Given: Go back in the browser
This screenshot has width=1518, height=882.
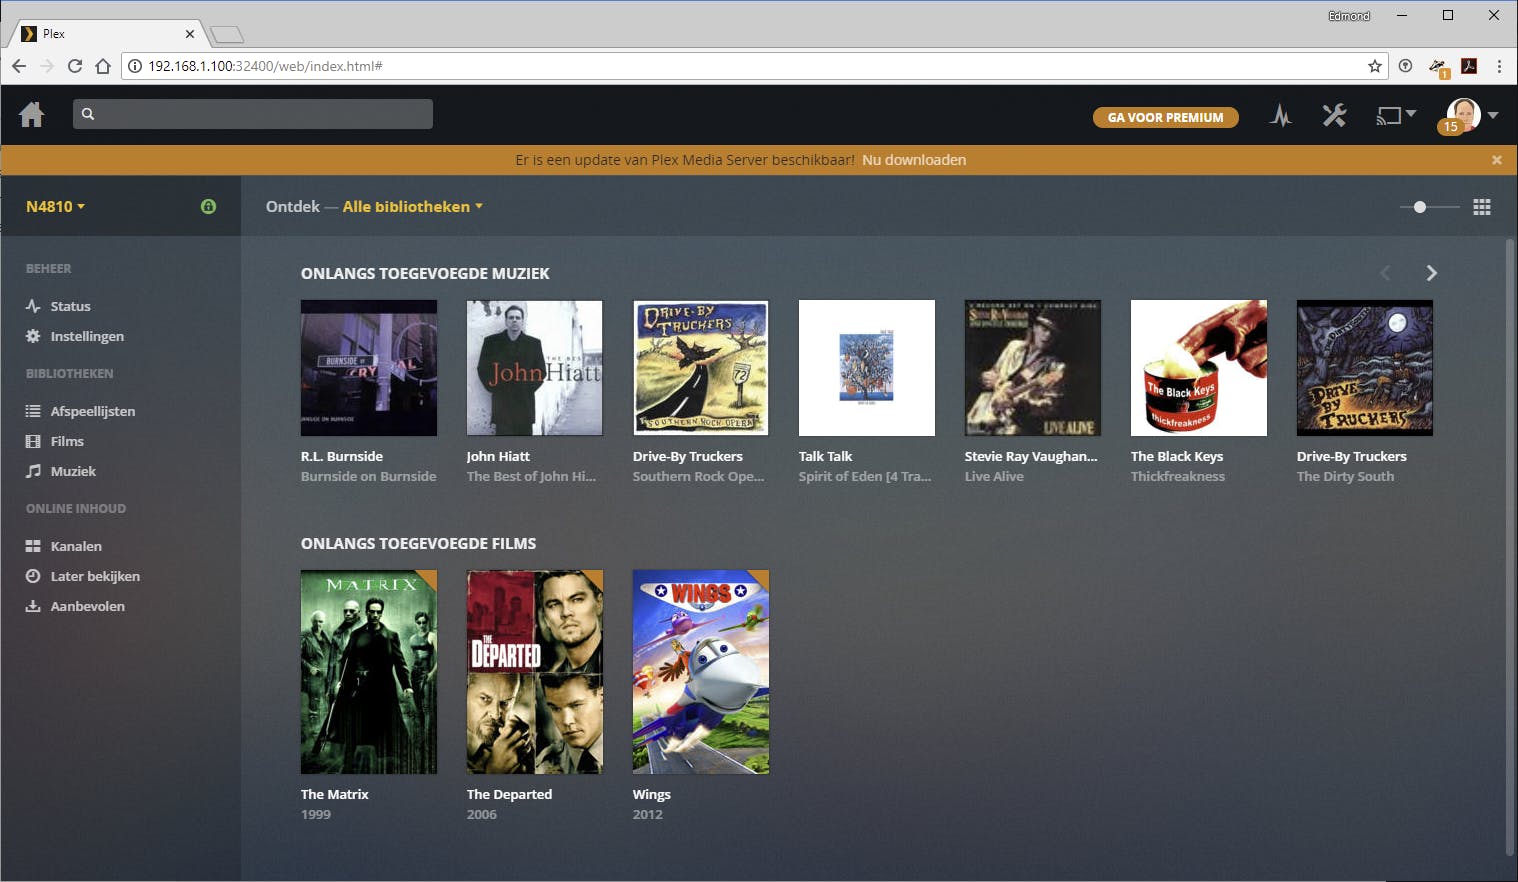Looking at the screenshot, I should [x=19, y=66].
